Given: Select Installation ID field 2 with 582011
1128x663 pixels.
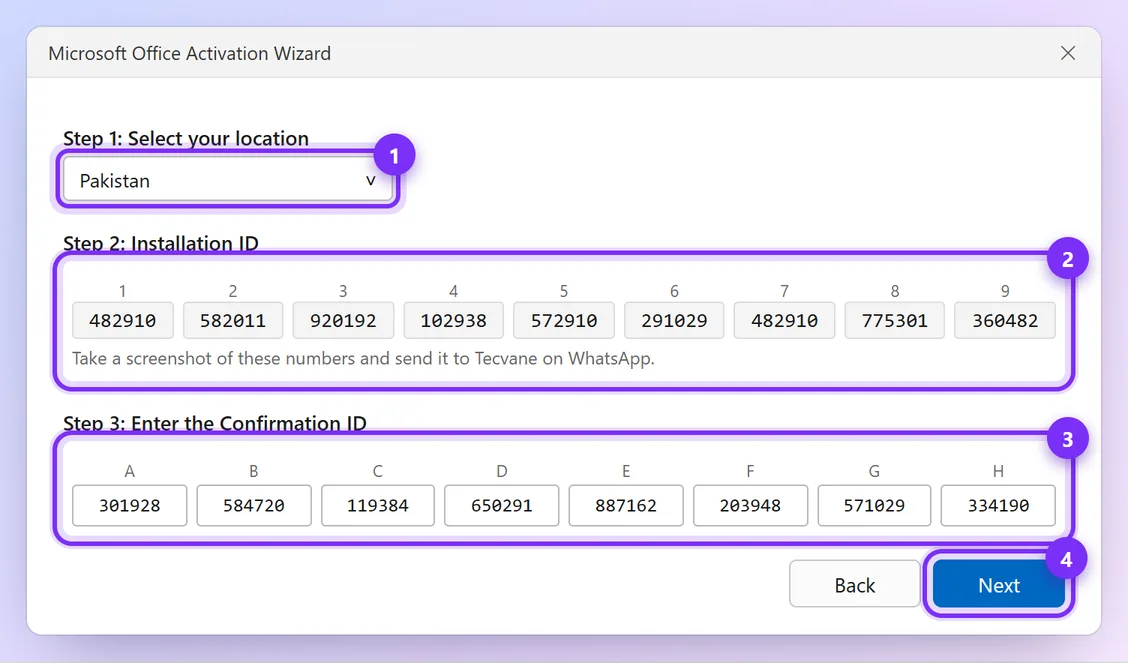Looking at the screenshot, I should click(232, 321).
